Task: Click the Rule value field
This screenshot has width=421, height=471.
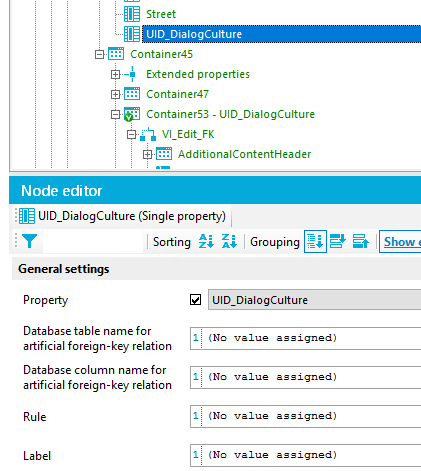Action: [305, 416]
